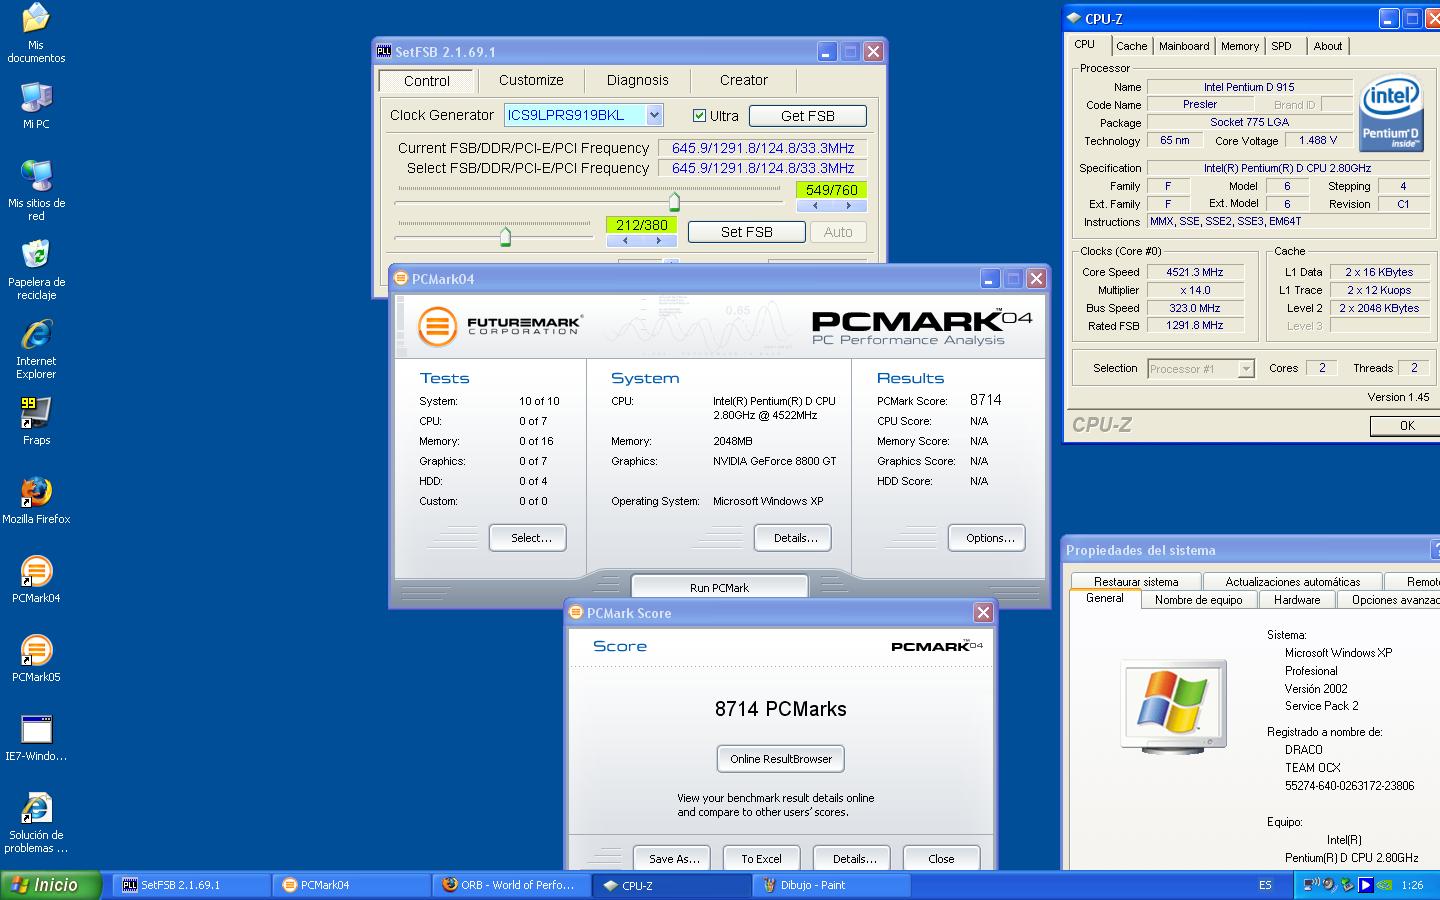
Task: Click Save As... in PCMark Score
Action: [x=672, y=858]
